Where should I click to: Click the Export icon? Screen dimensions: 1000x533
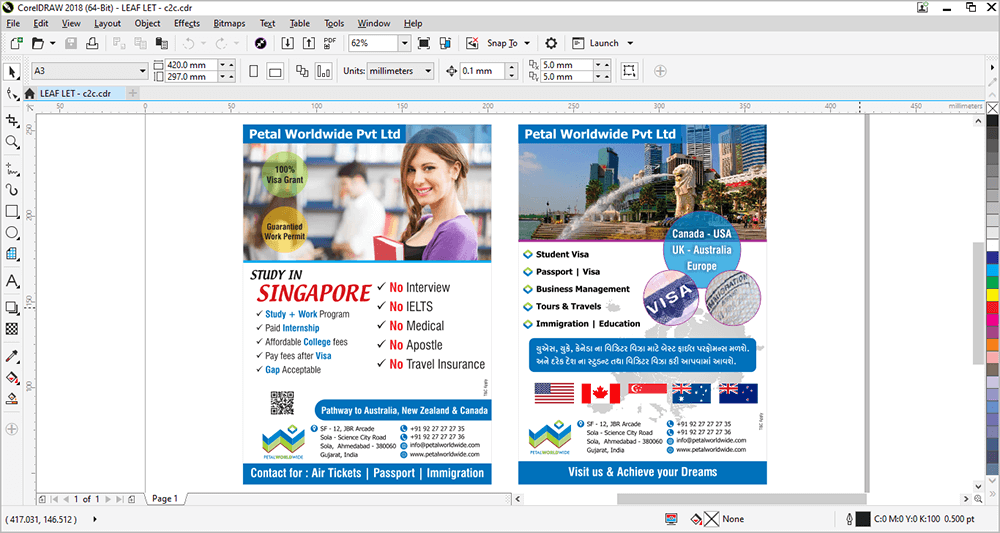coord(309,43)
